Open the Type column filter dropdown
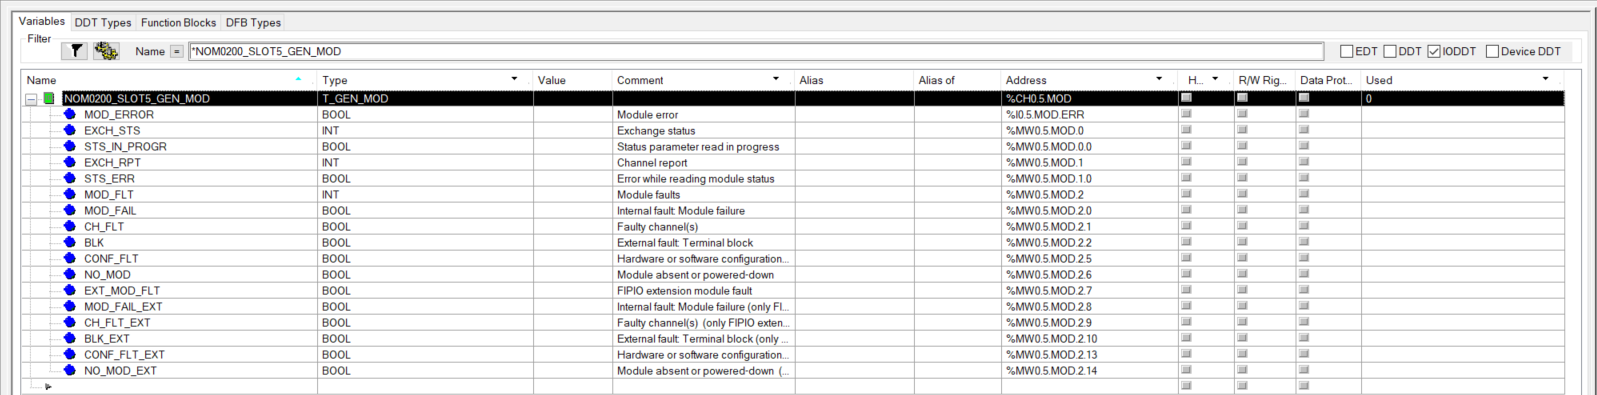The image size is (1597, 395). [x=514, y=79]
